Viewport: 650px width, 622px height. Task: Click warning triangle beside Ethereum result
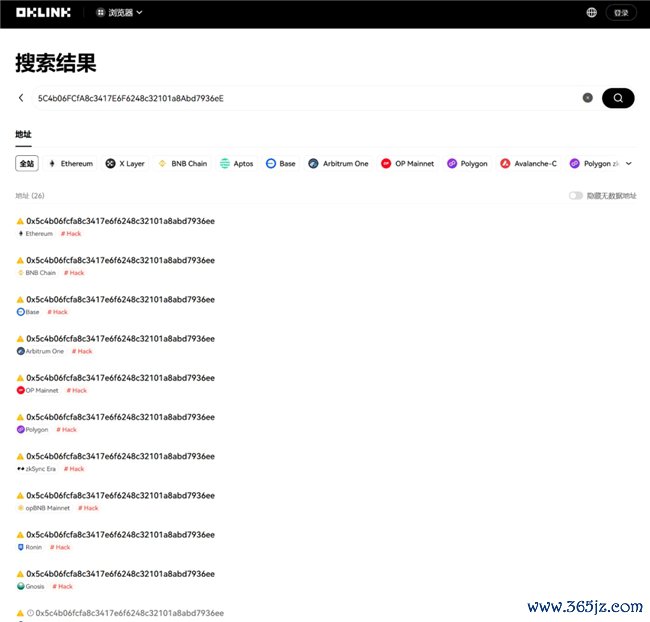point(20,221)
